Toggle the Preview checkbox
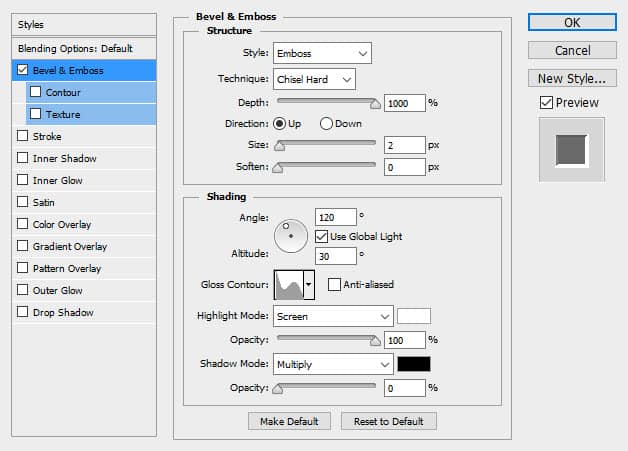Image resolution: width=628 pixels, height=451 pixels. [546, 102]
